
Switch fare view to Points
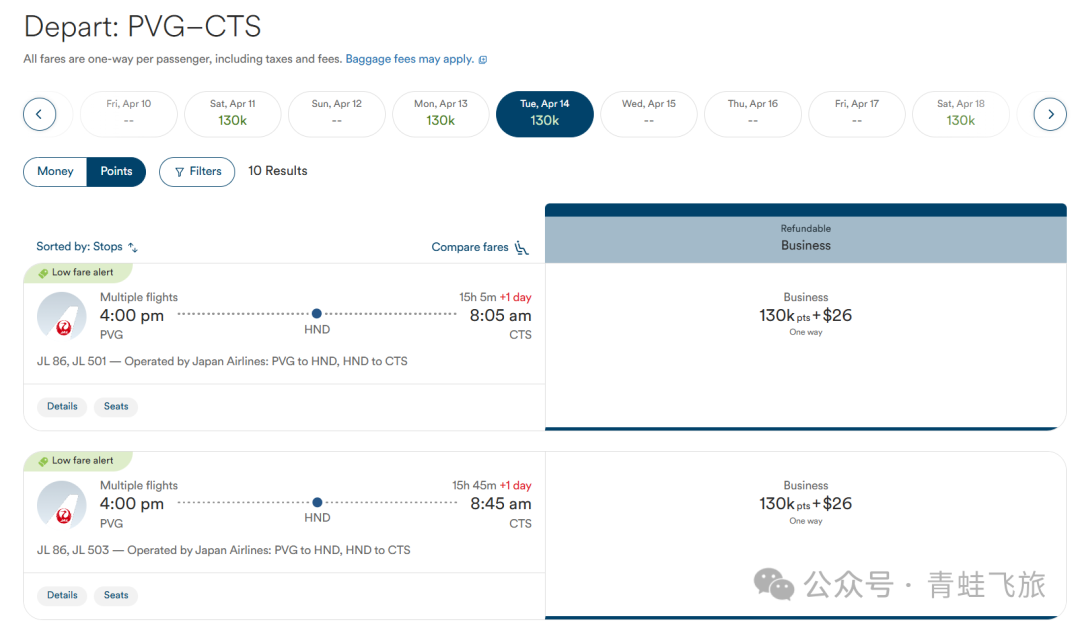(x=116, y=171)
